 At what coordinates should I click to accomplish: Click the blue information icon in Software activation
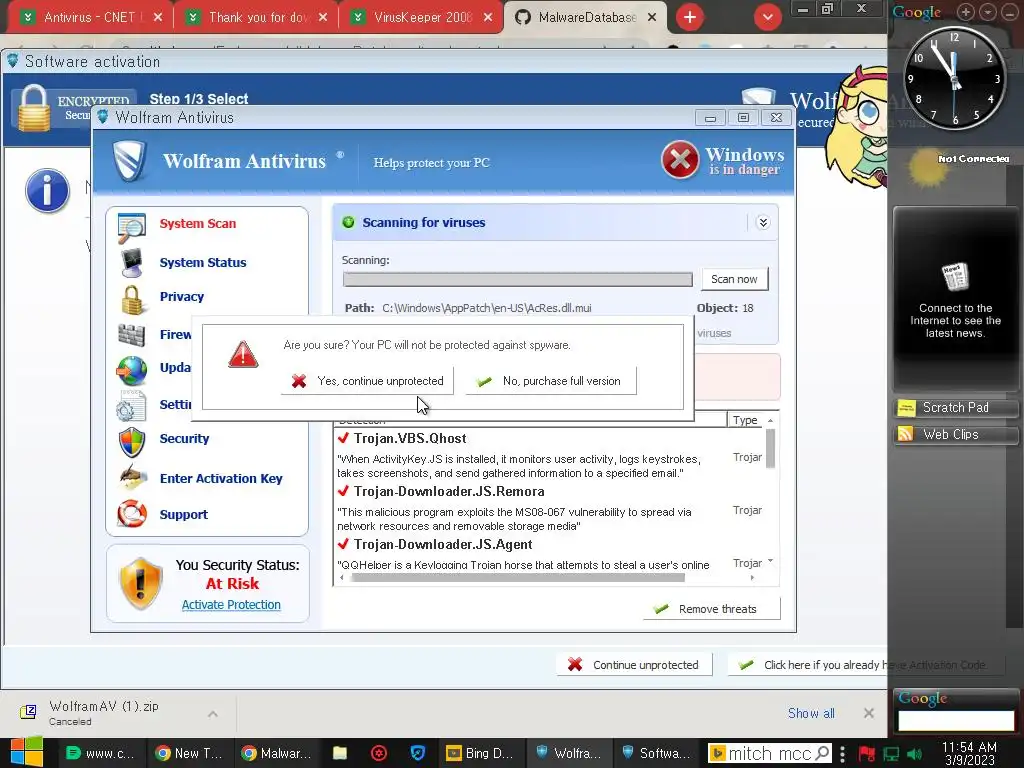pos(47,191)
